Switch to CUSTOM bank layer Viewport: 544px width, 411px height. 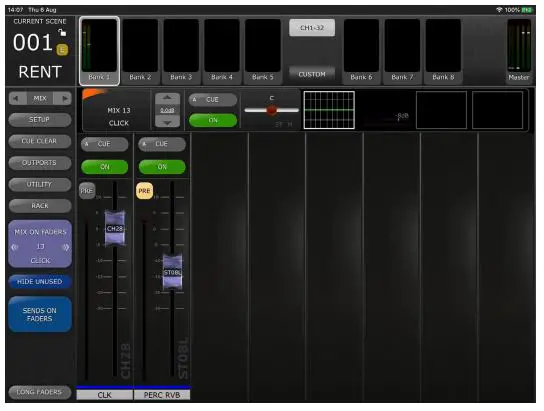tap(312, 74)
